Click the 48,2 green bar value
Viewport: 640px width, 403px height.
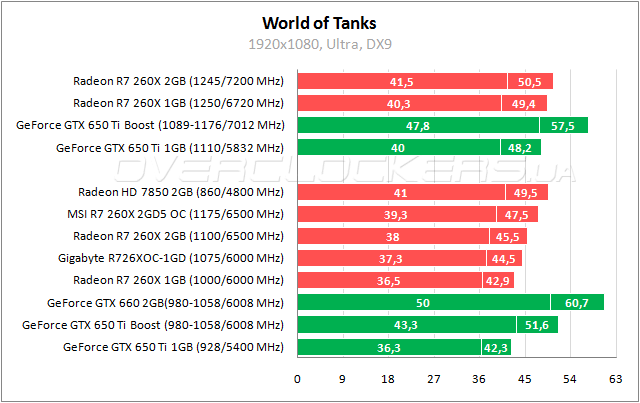[x=520, y=148]
